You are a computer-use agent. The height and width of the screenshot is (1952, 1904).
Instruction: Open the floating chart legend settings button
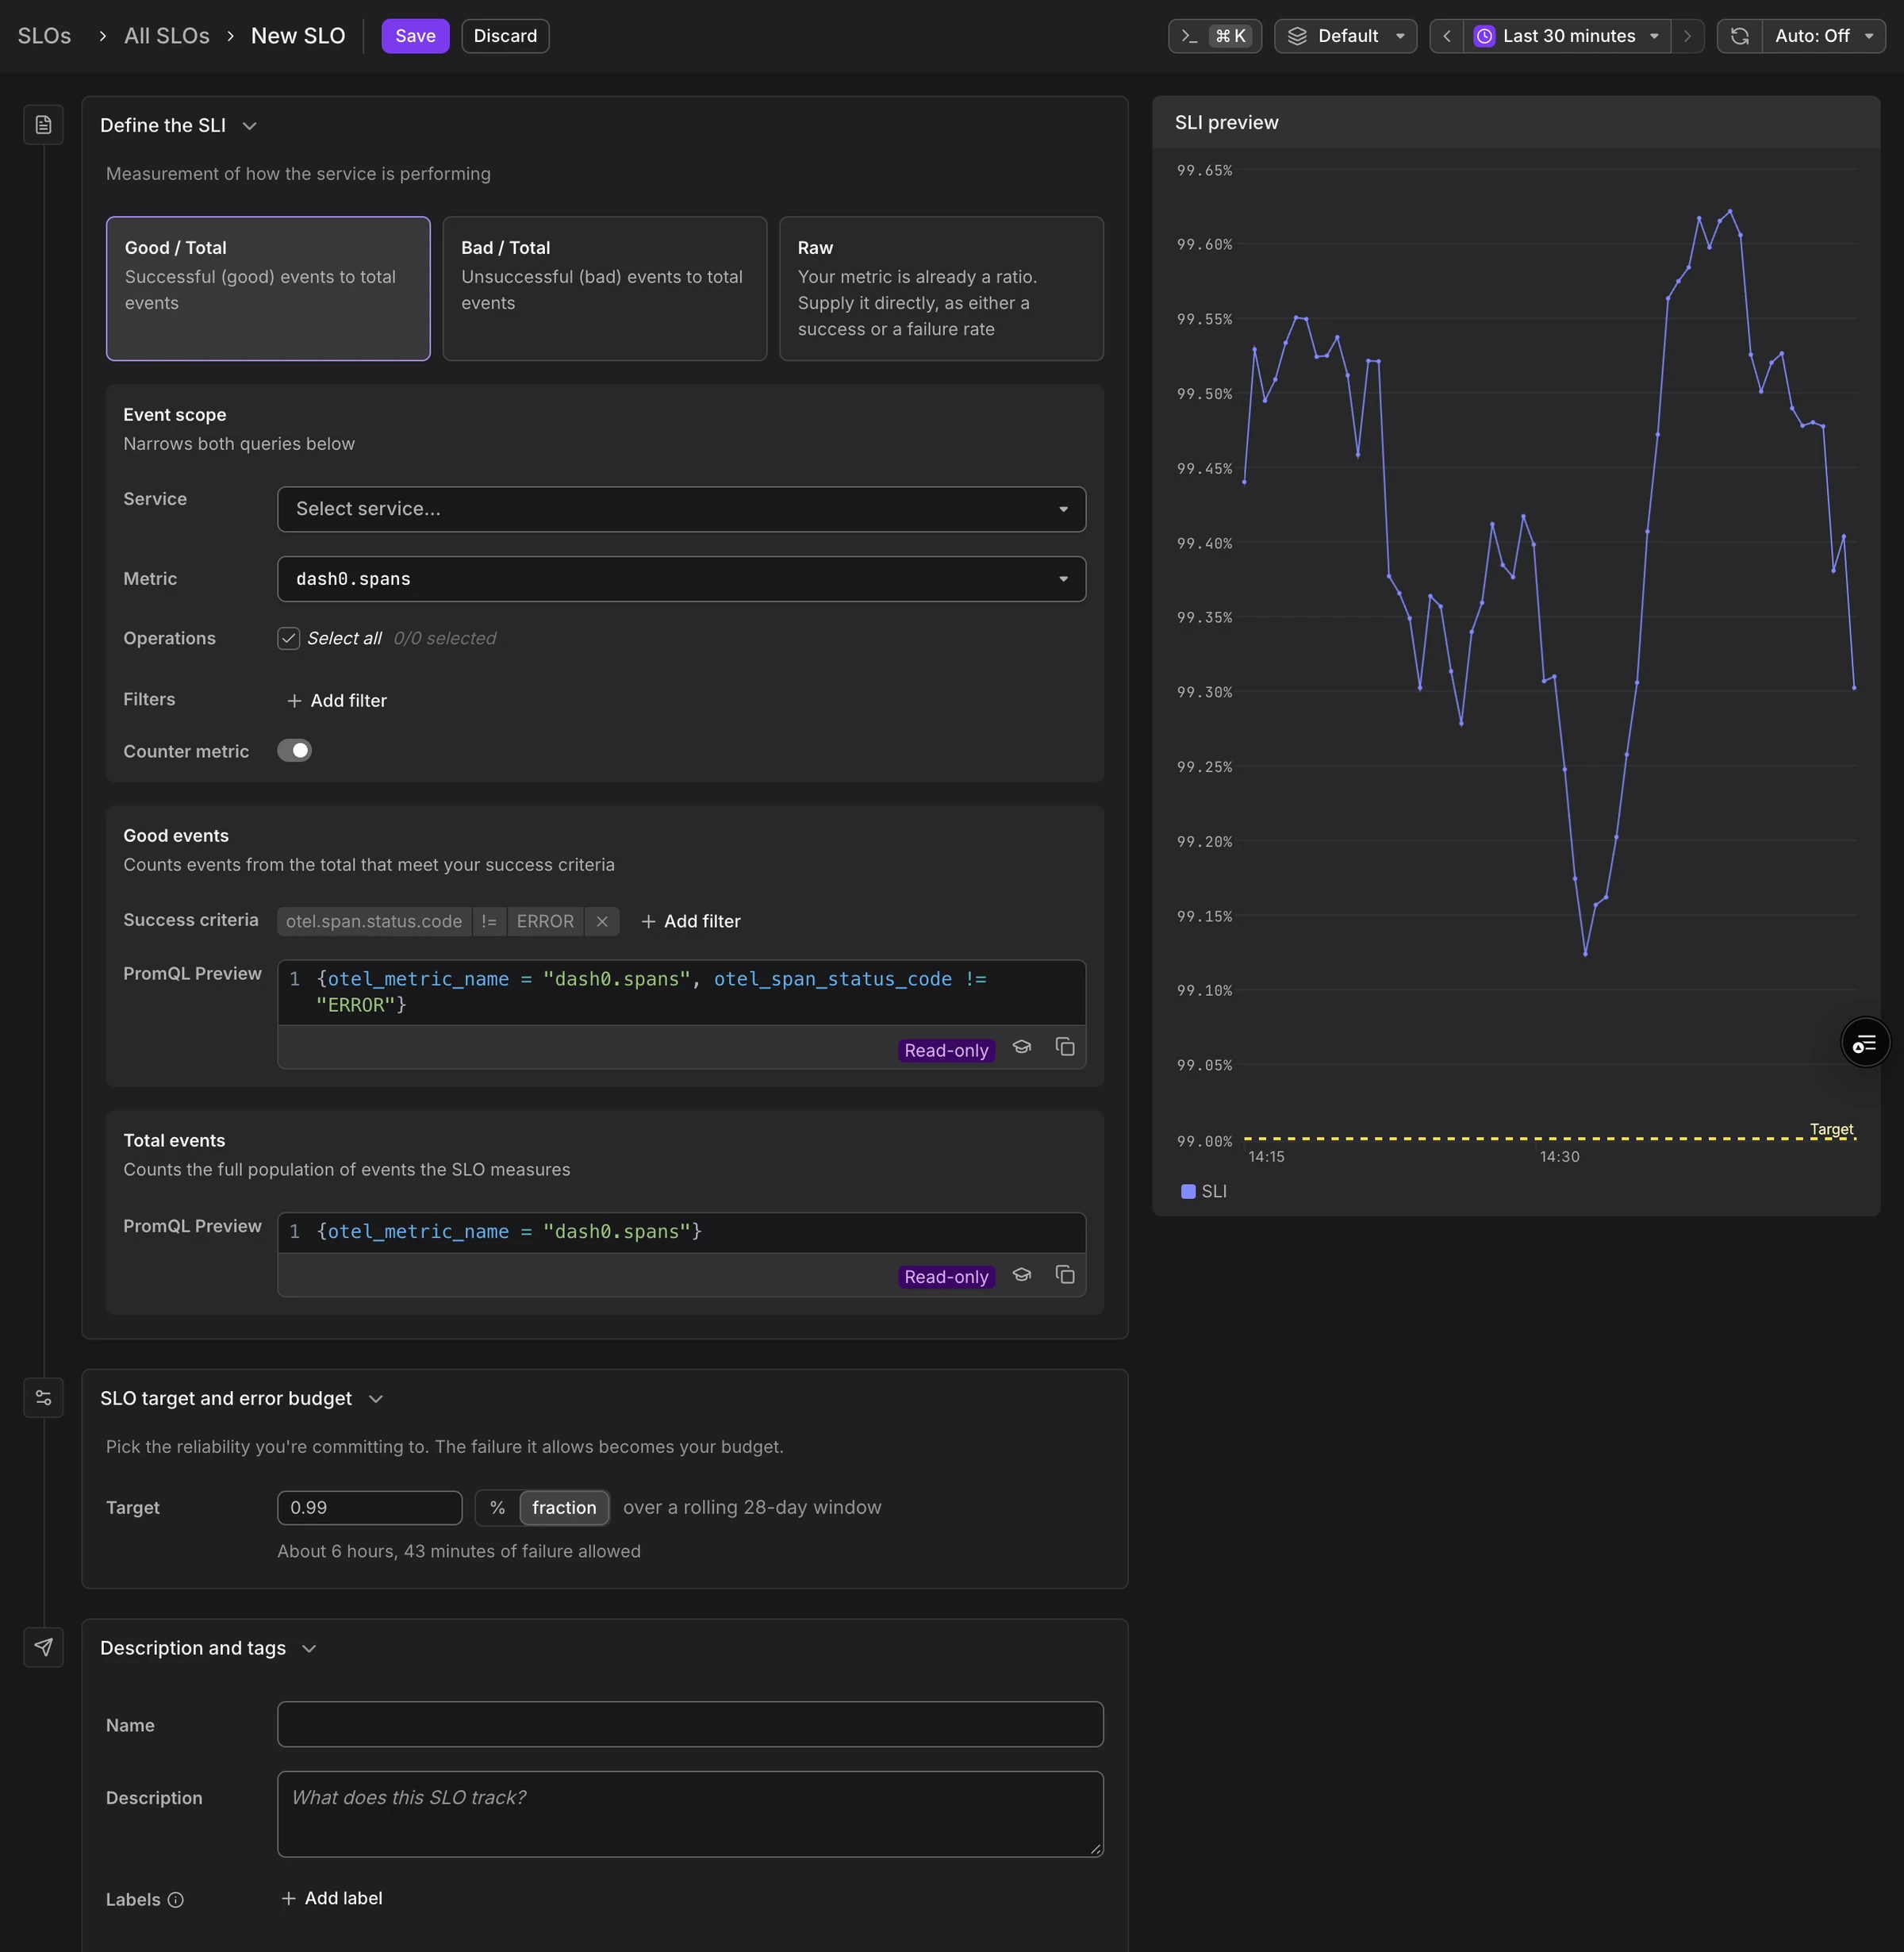coord(1865,1043)
